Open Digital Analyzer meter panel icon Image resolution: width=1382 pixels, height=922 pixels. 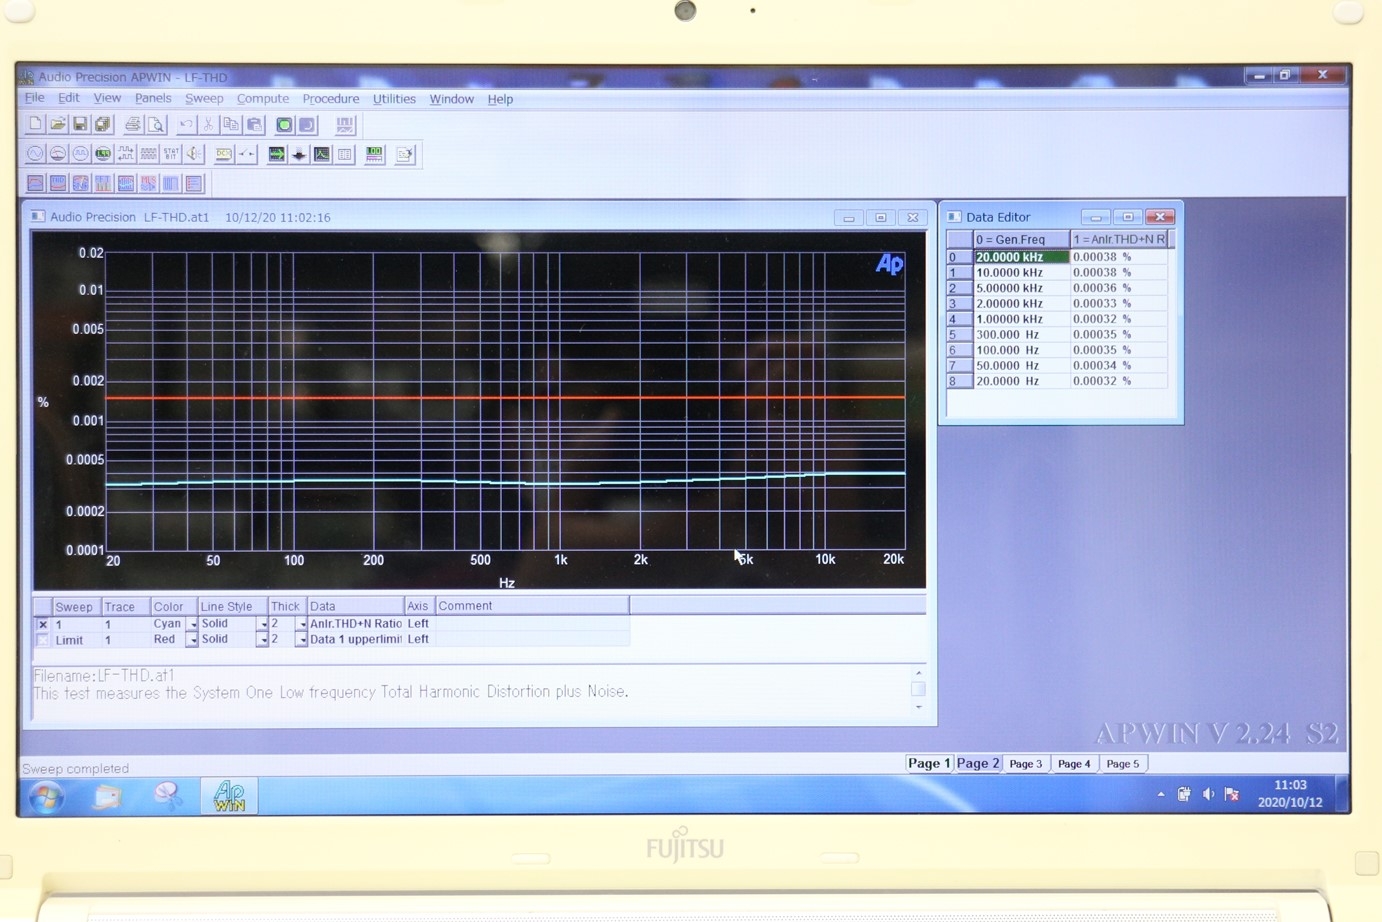[x=103, y=154]
